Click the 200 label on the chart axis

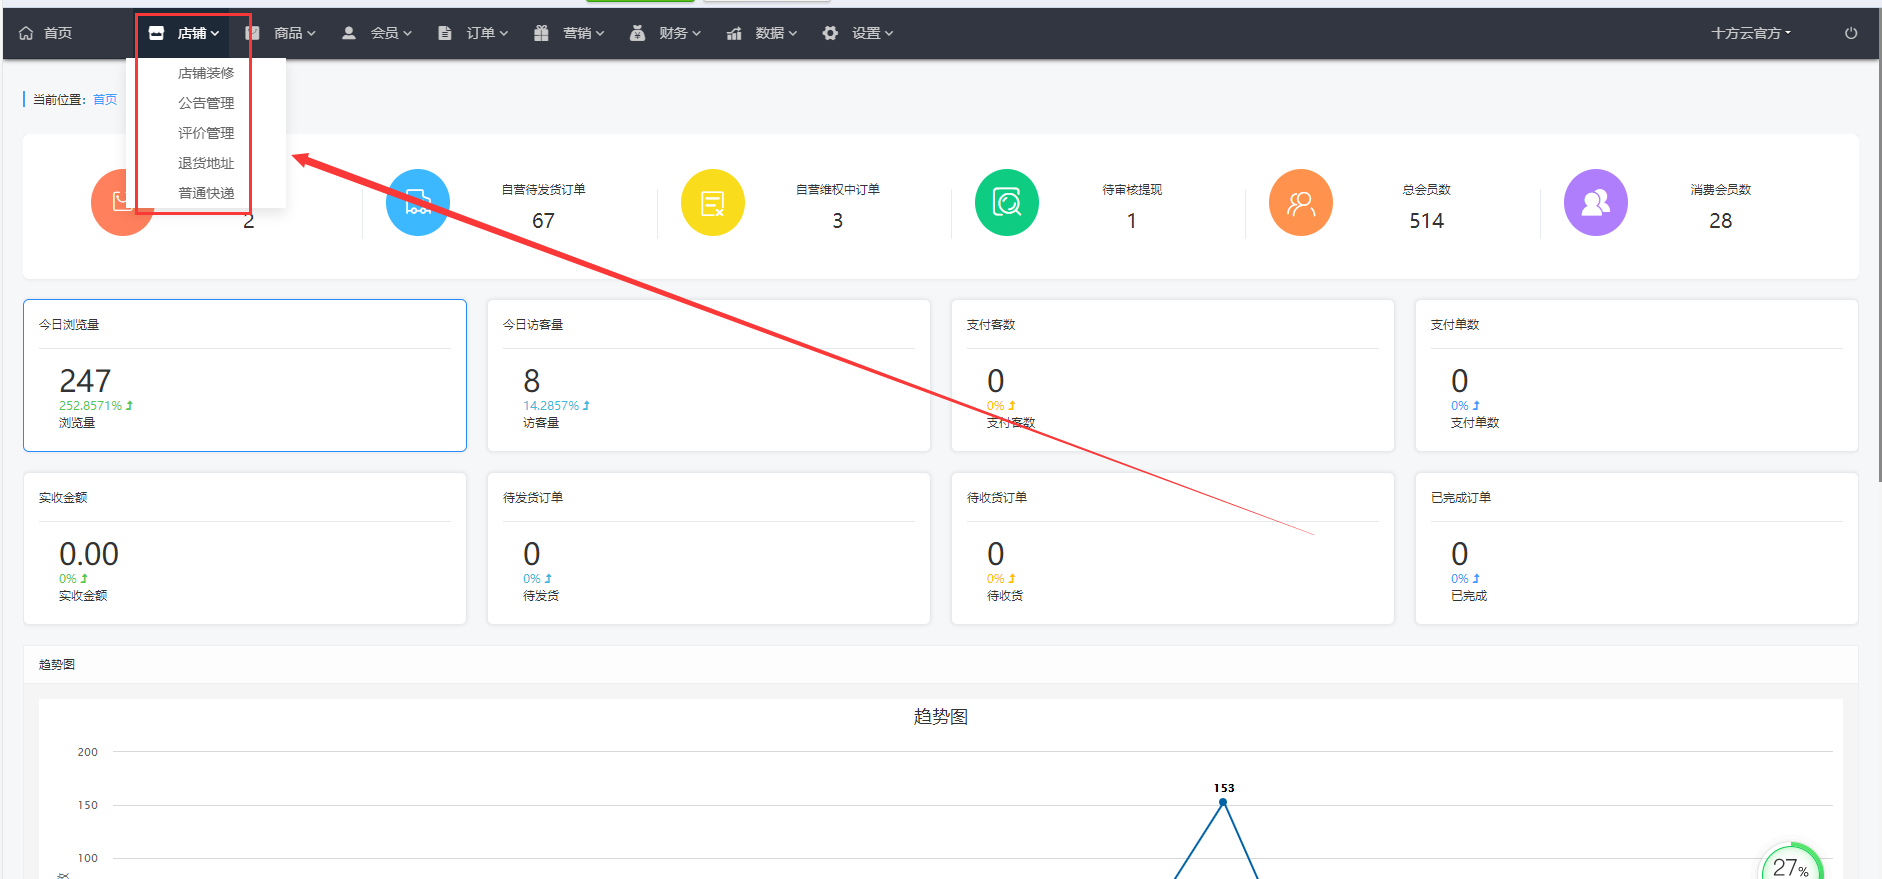[88, 752]
